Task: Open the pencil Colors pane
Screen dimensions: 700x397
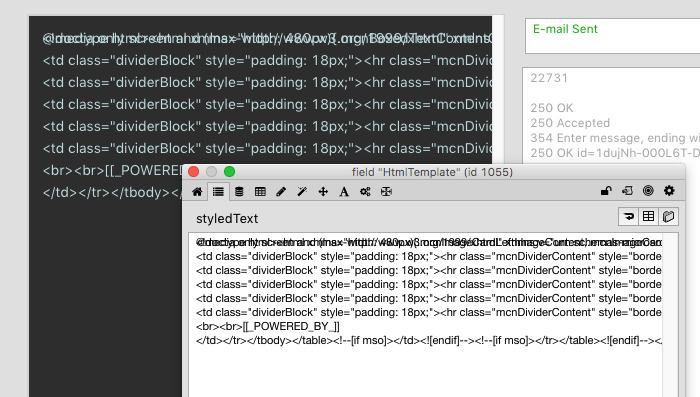Action: point(281,192)
